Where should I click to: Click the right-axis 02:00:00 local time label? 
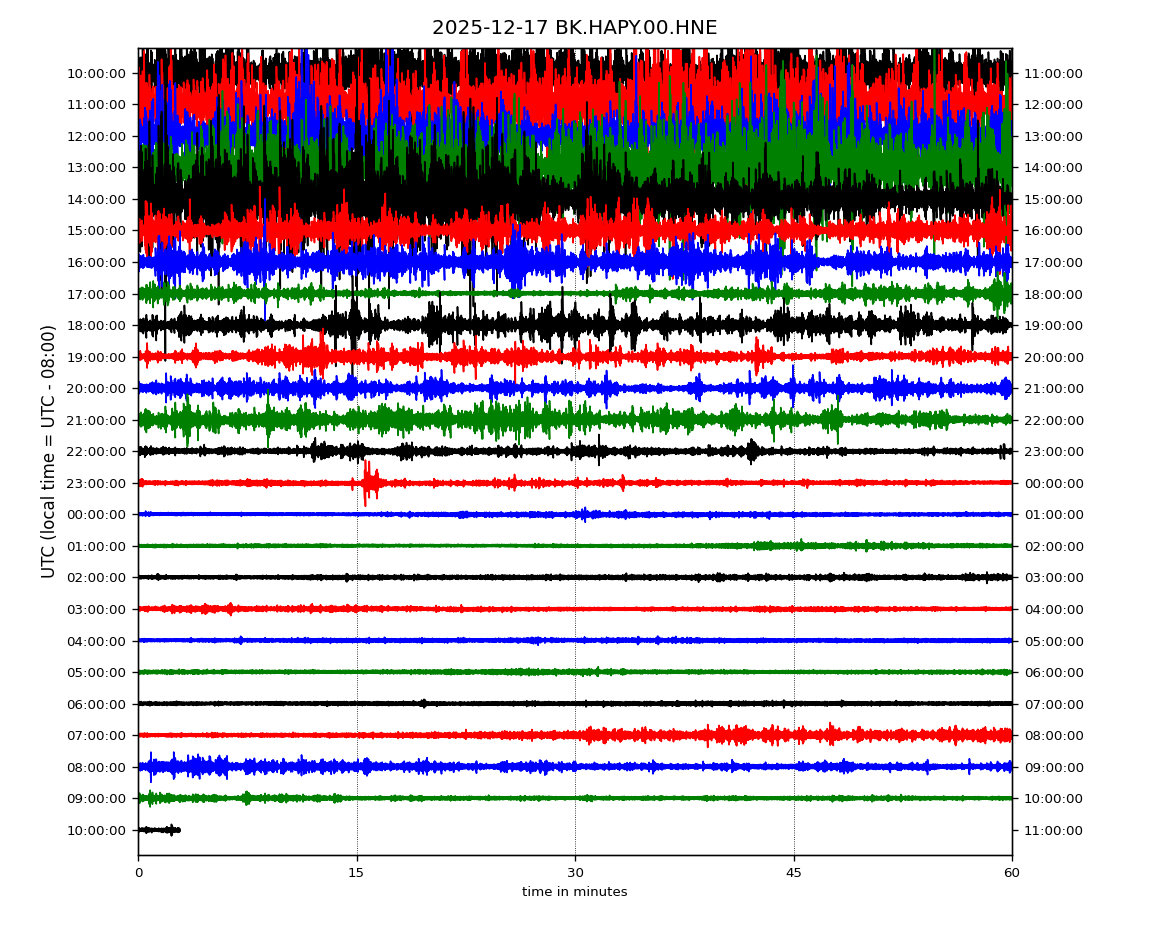pyautogui.click(x=1052, y=547)
